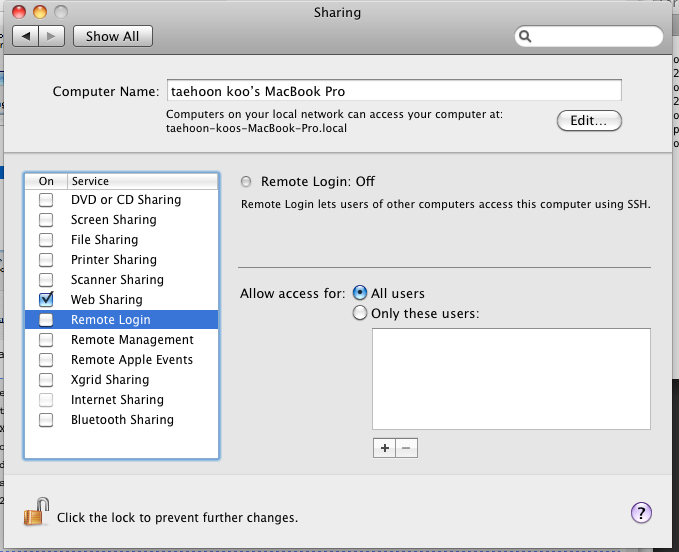Viewport: 679px width, 552px height.
Task: Enable Bluetooth Sharing checkbox
Action: tap(46, 420)
